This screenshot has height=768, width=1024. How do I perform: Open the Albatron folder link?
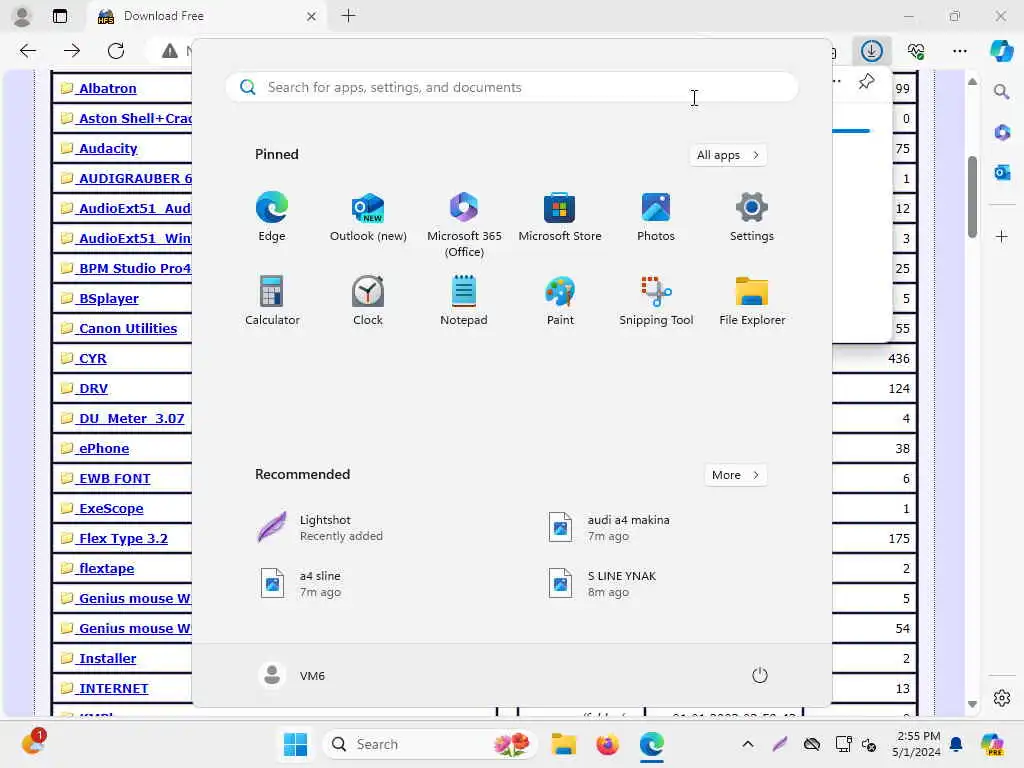[107, 88]
